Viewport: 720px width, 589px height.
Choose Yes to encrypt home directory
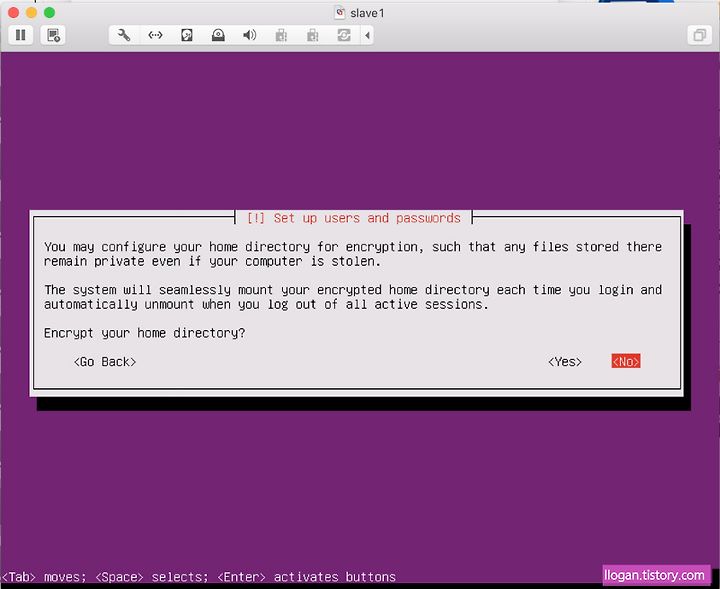[x=565, y=362]
